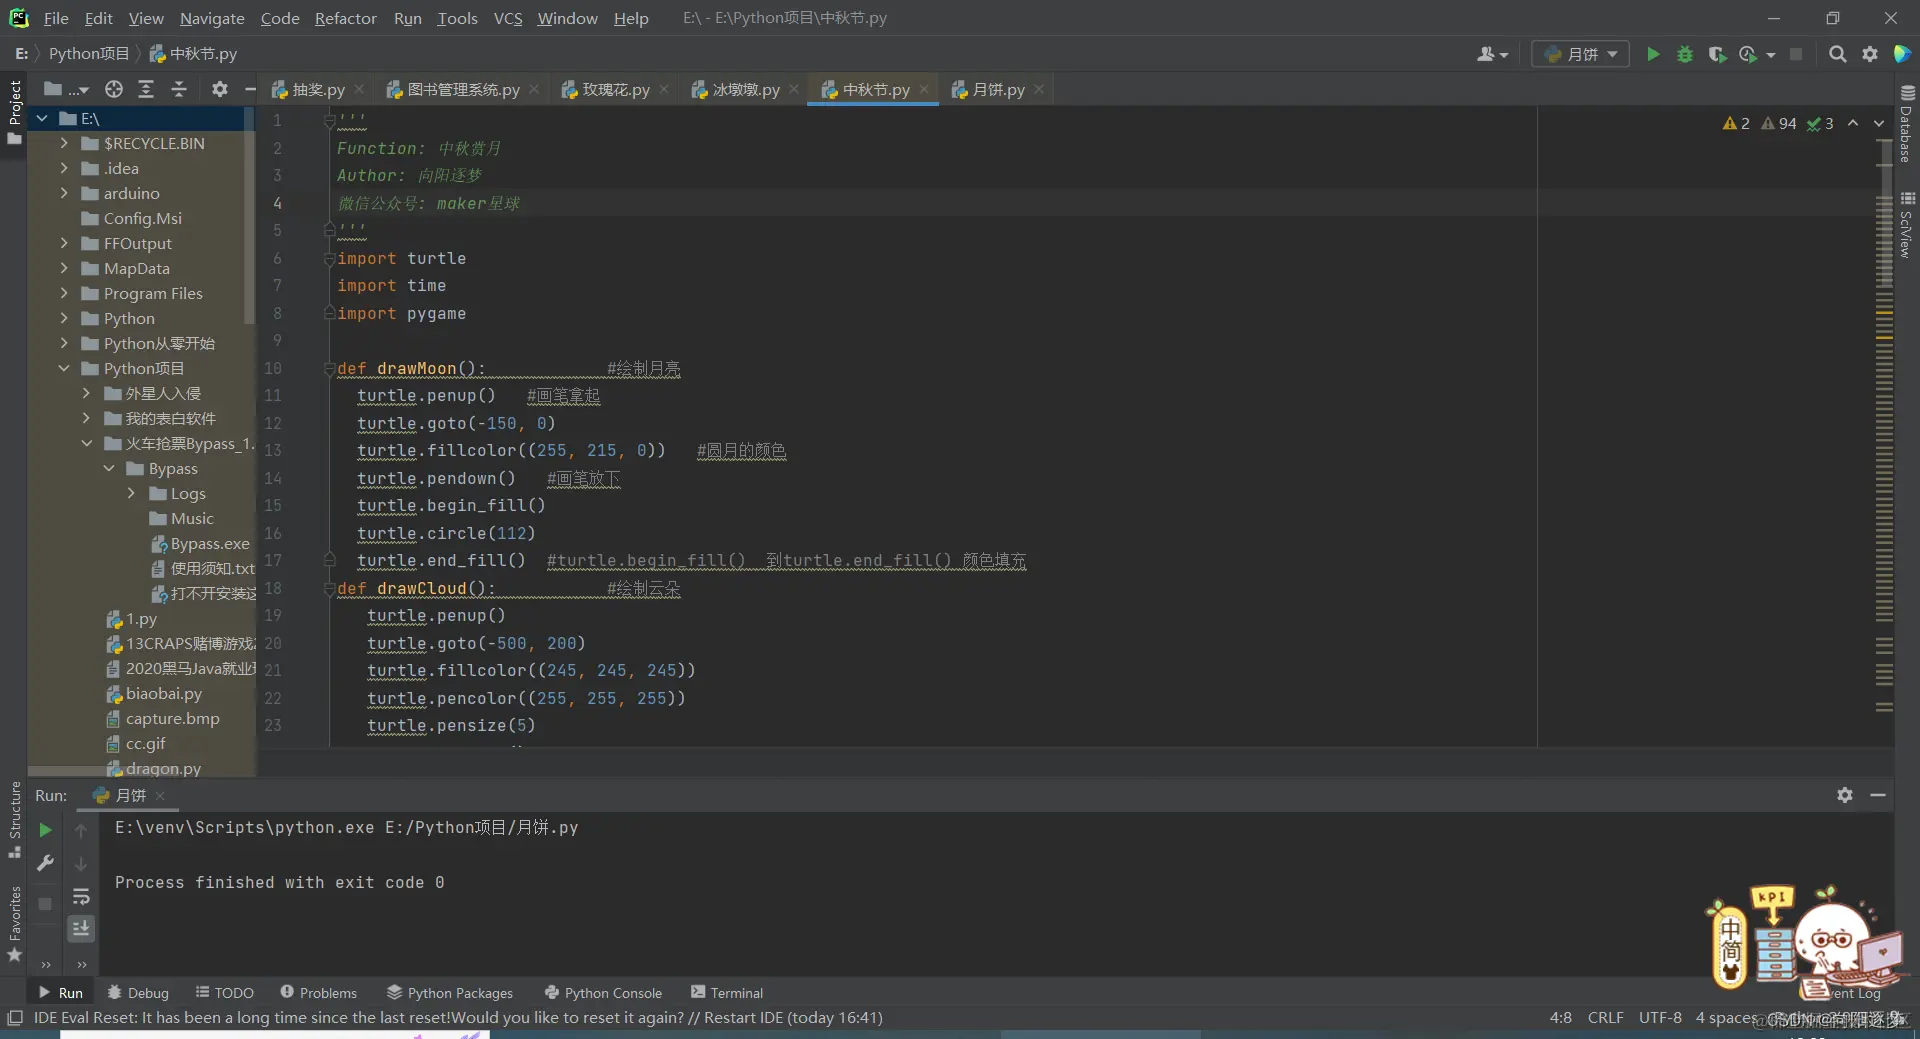The image size is (1920, 1039).
Task: Toggle soft-wrap in Run console
Action: 81,897
